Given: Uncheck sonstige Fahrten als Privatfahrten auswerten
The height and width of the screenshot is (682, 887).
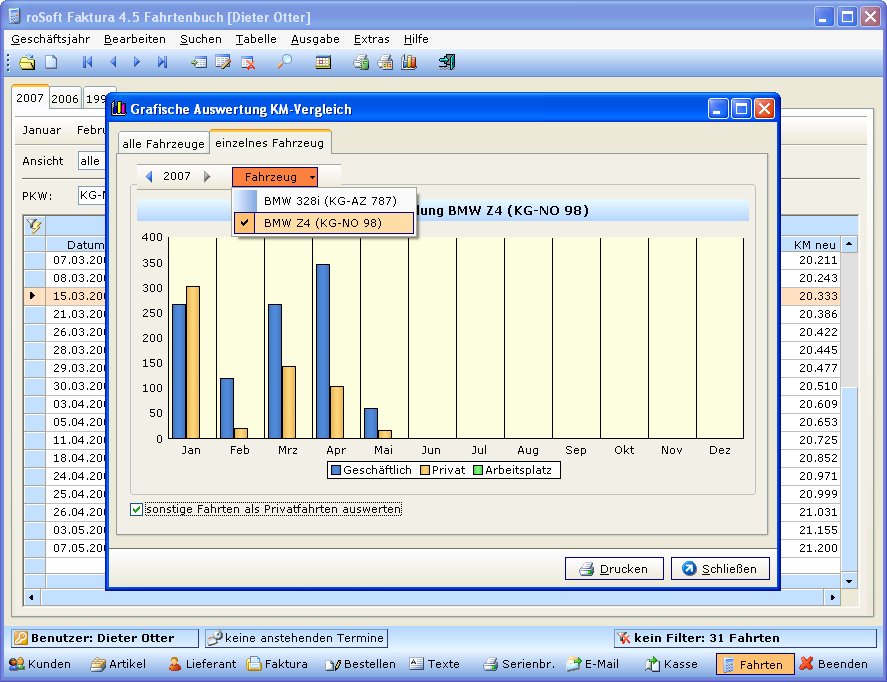Looking at the screenshot, I should click(137, 510).
